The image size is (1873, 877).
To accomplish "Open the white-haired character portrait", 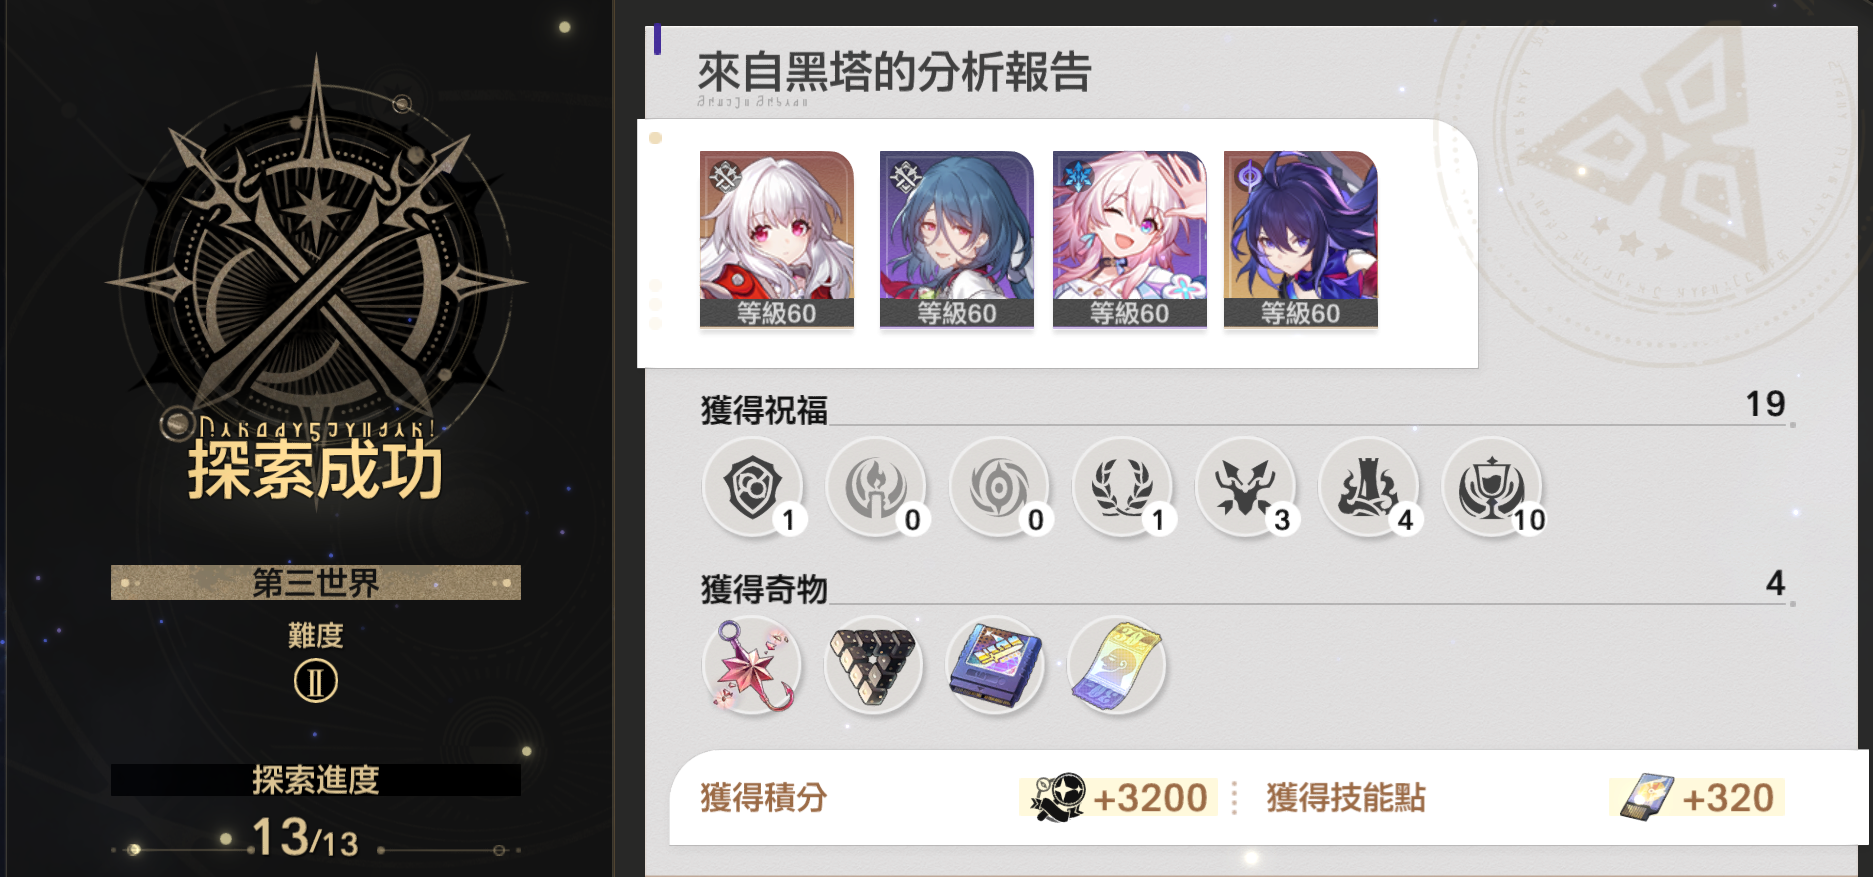I will click(x=777, y=240).
